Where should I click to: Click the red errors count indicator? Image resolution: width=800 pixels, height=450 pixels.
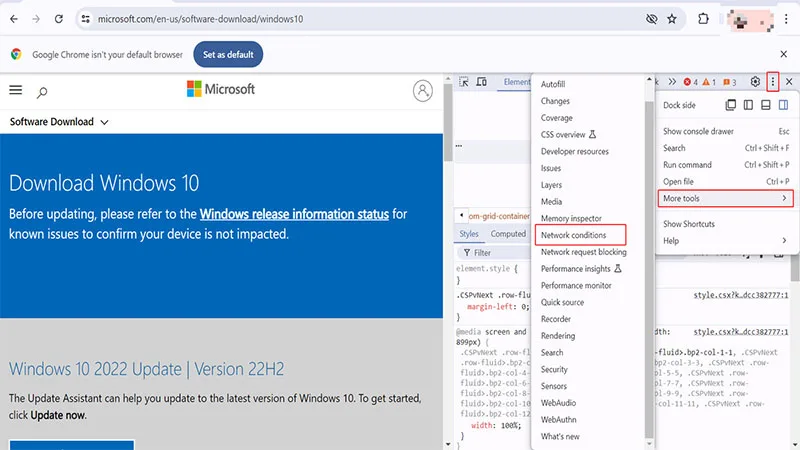[x=691, y=82]
